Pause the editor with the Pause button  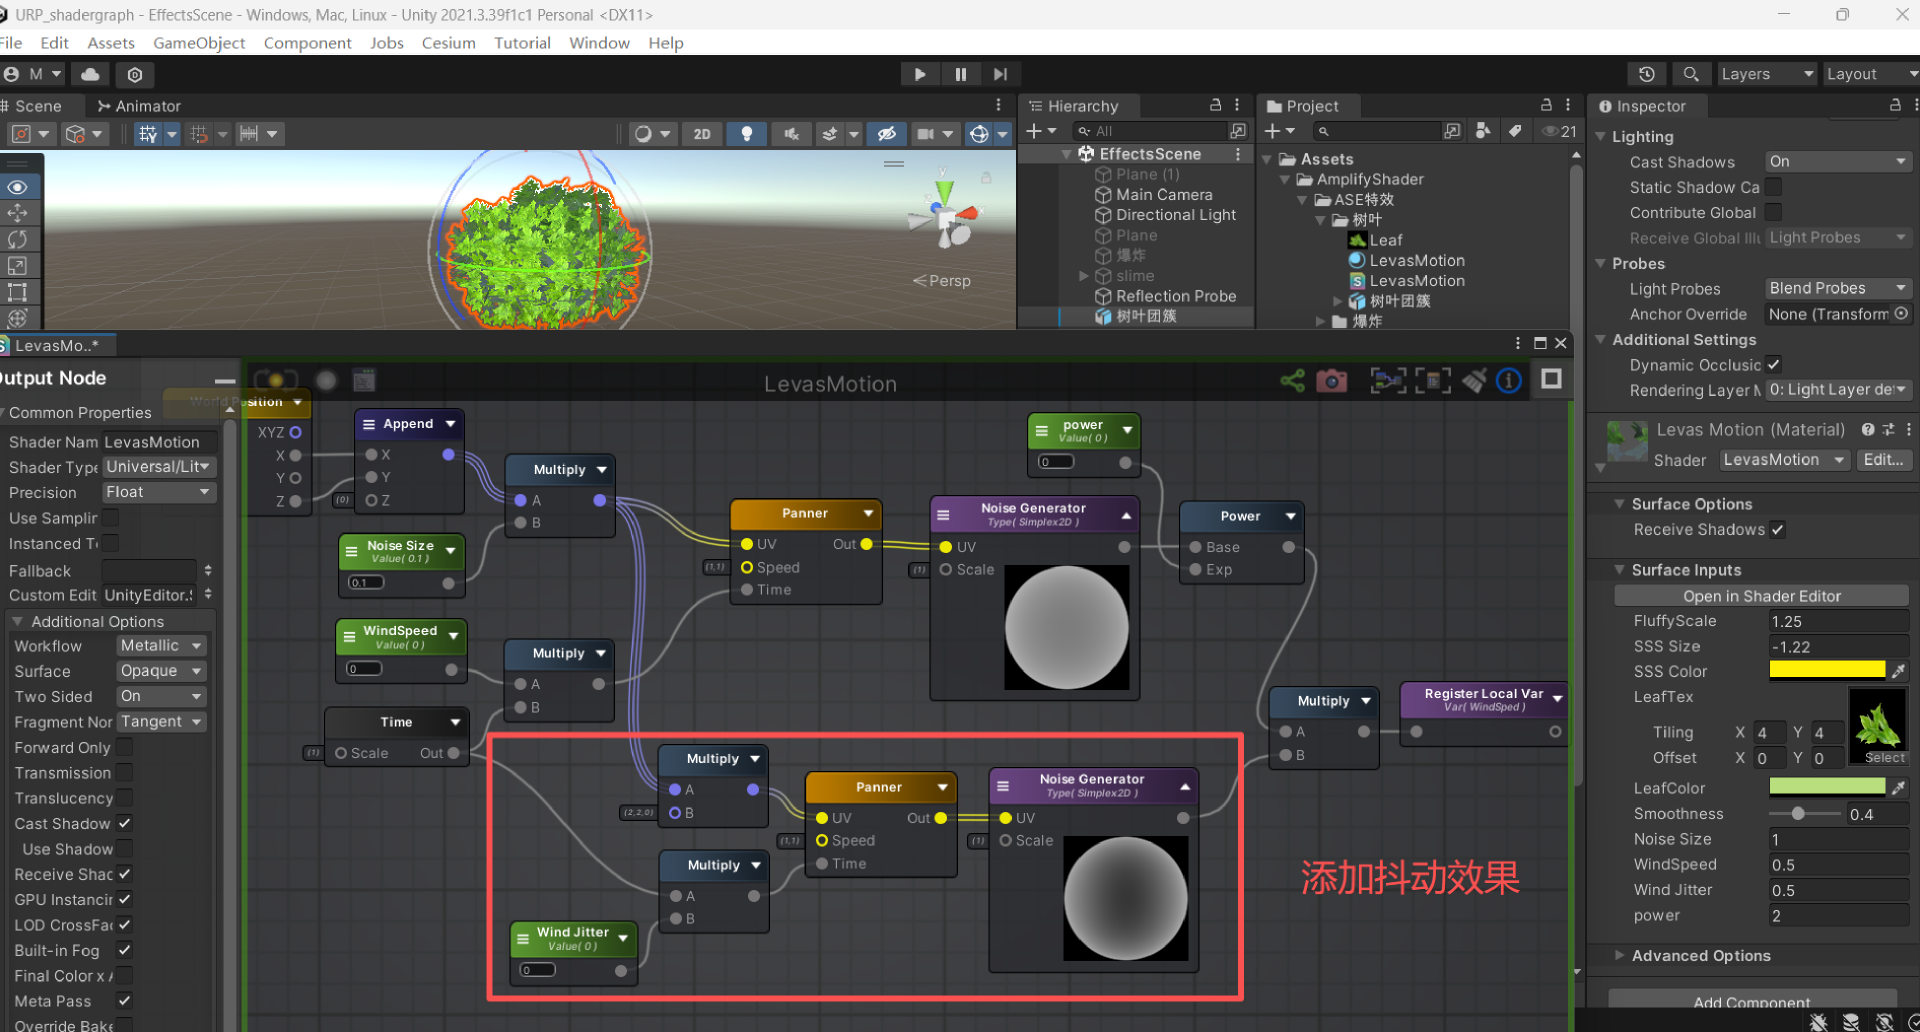click(960, 74)
